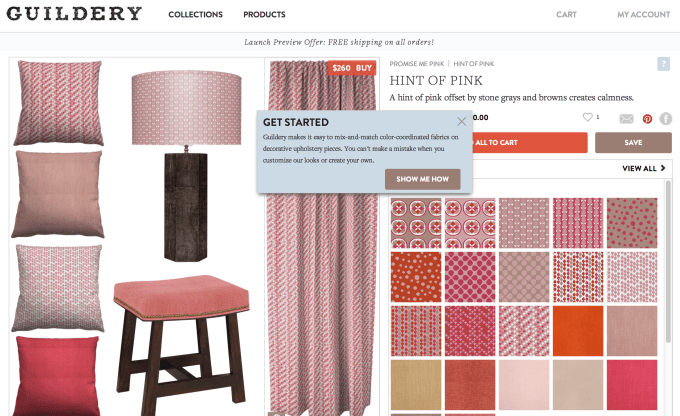Select the solid orange fabric swatch
This screenshot has height=416, width=680.
pos(578,331)
